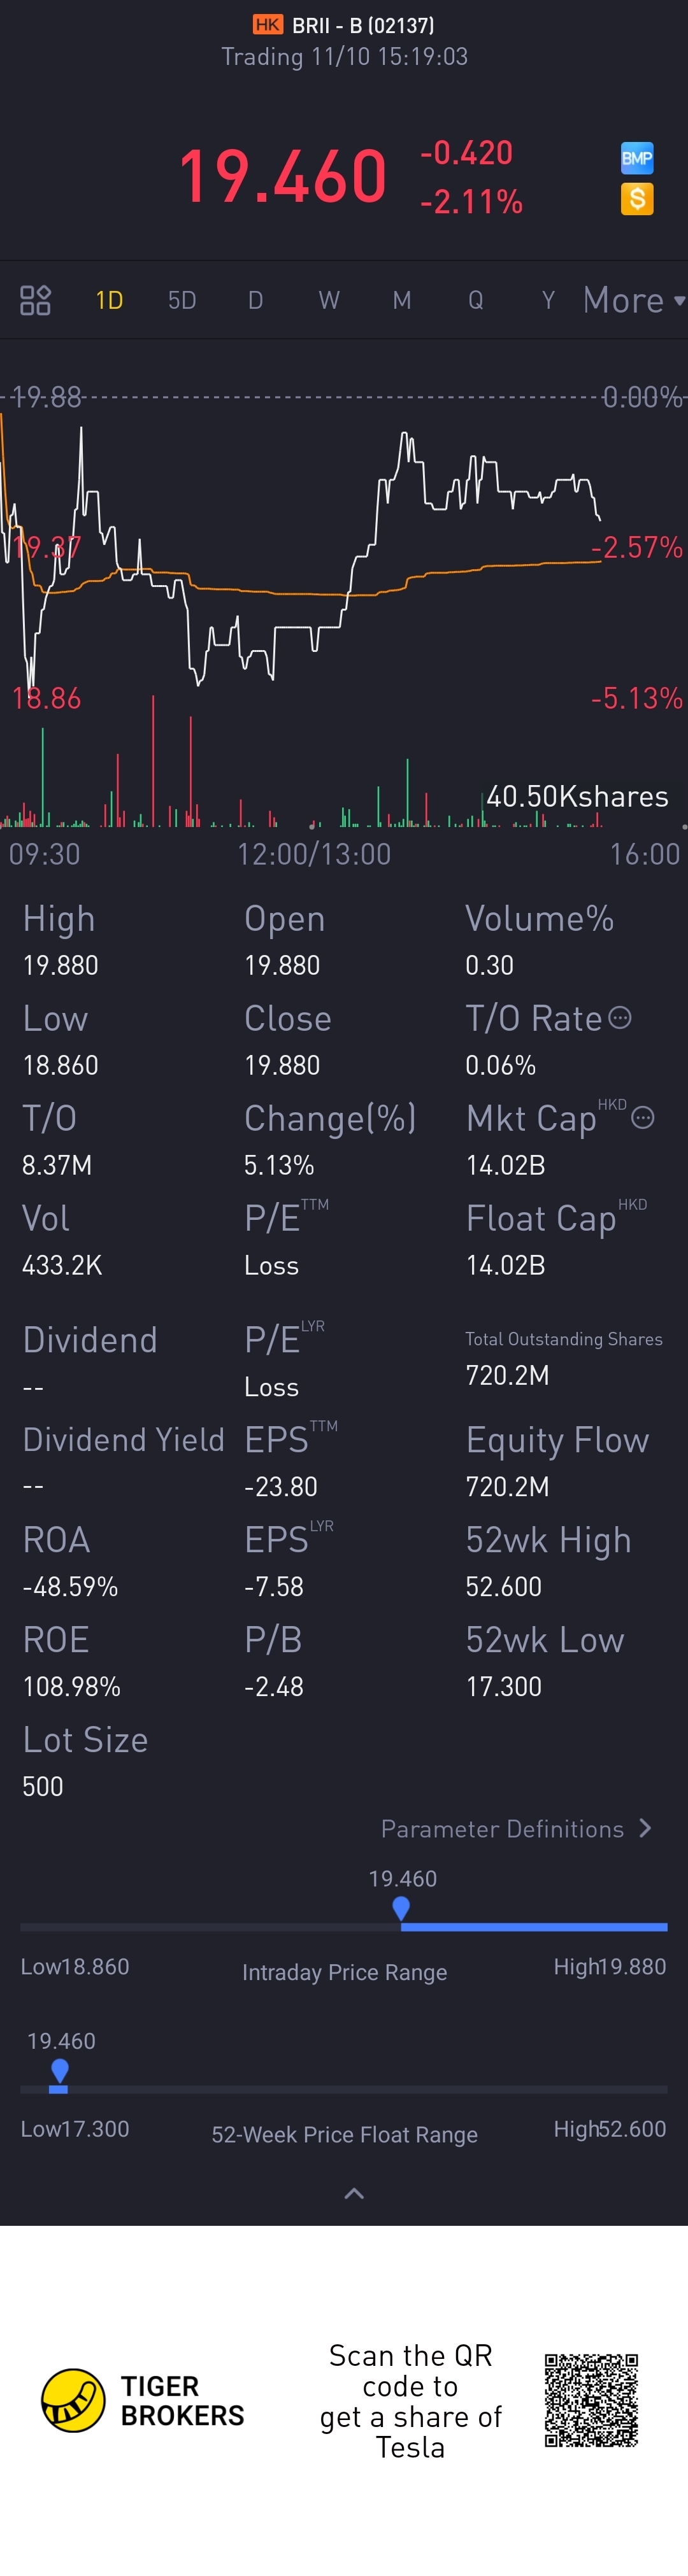688x2576 pixels.
Task: Select the M monthly chart tab
Action: click(x=402, y=300)
